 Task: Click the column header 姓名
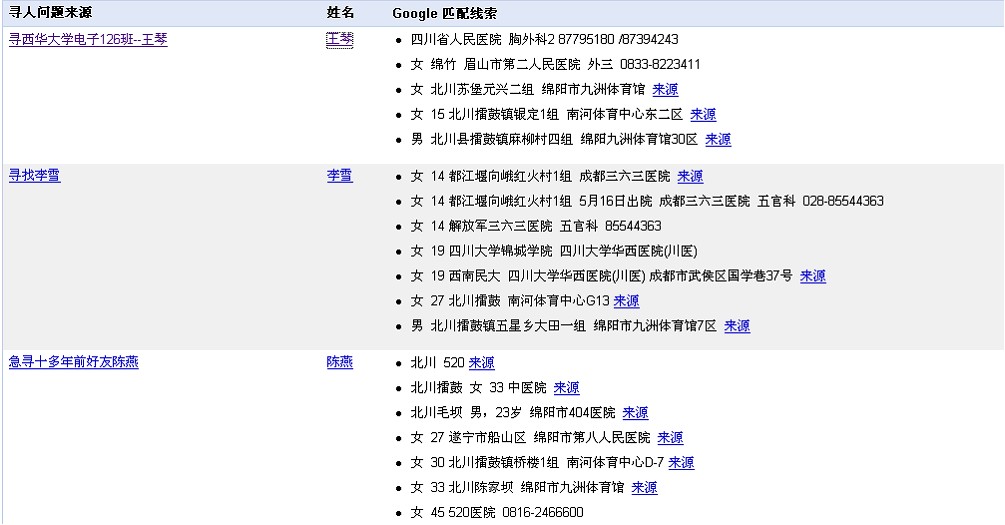340,12
